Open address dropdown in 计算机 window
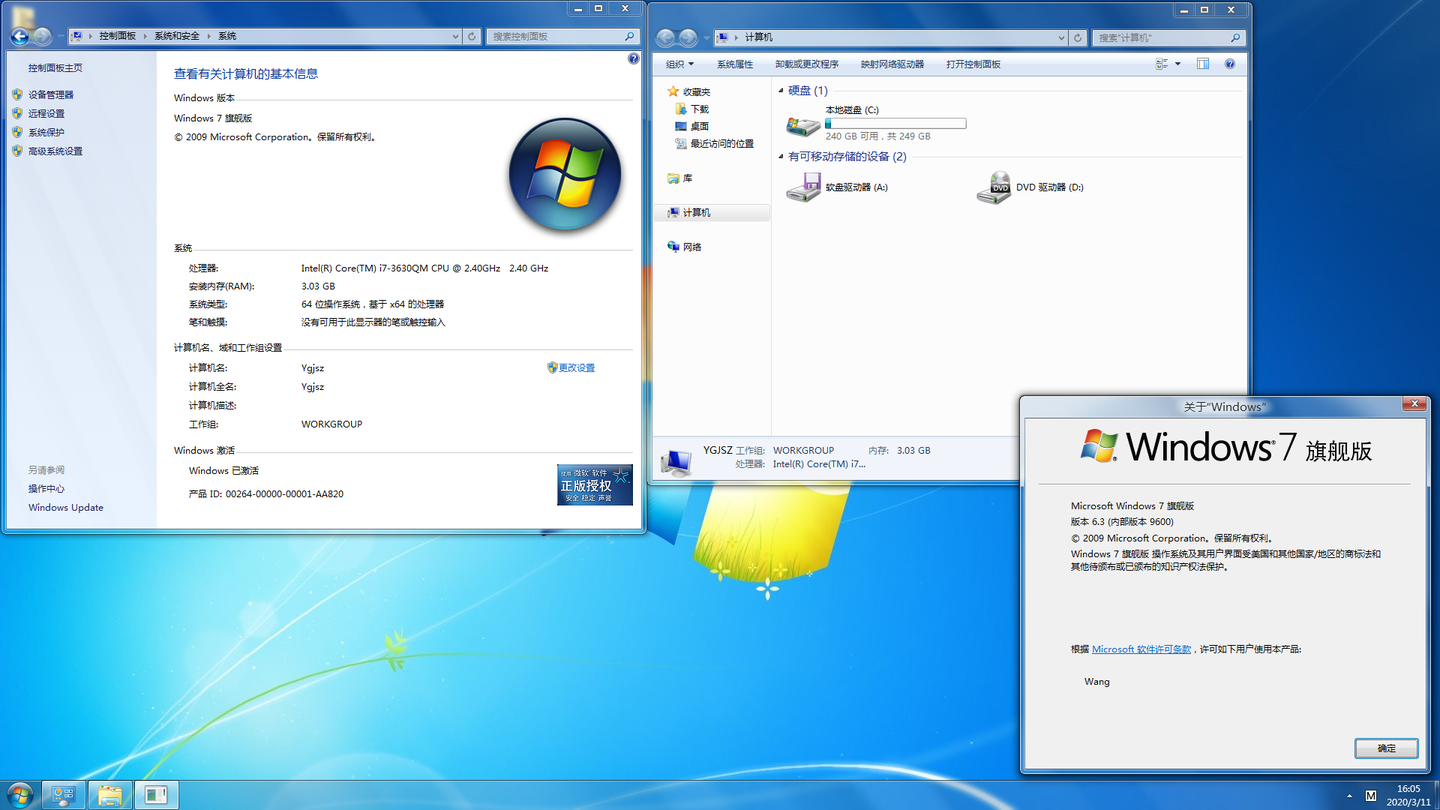 point(1061,38)
